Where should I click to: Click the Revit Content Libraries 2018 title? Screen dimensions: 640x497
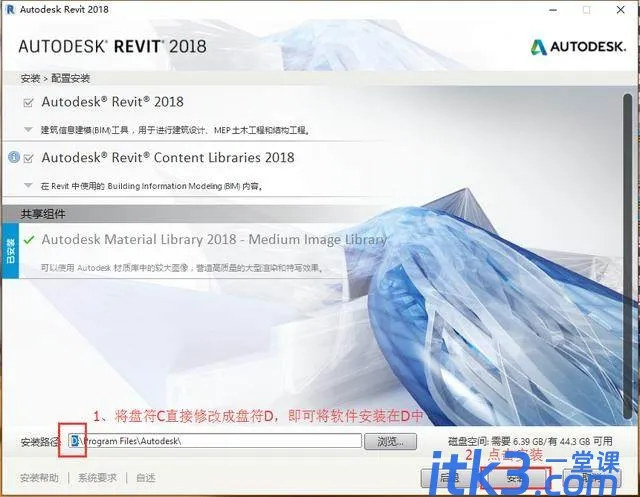(x=168, y=158)
